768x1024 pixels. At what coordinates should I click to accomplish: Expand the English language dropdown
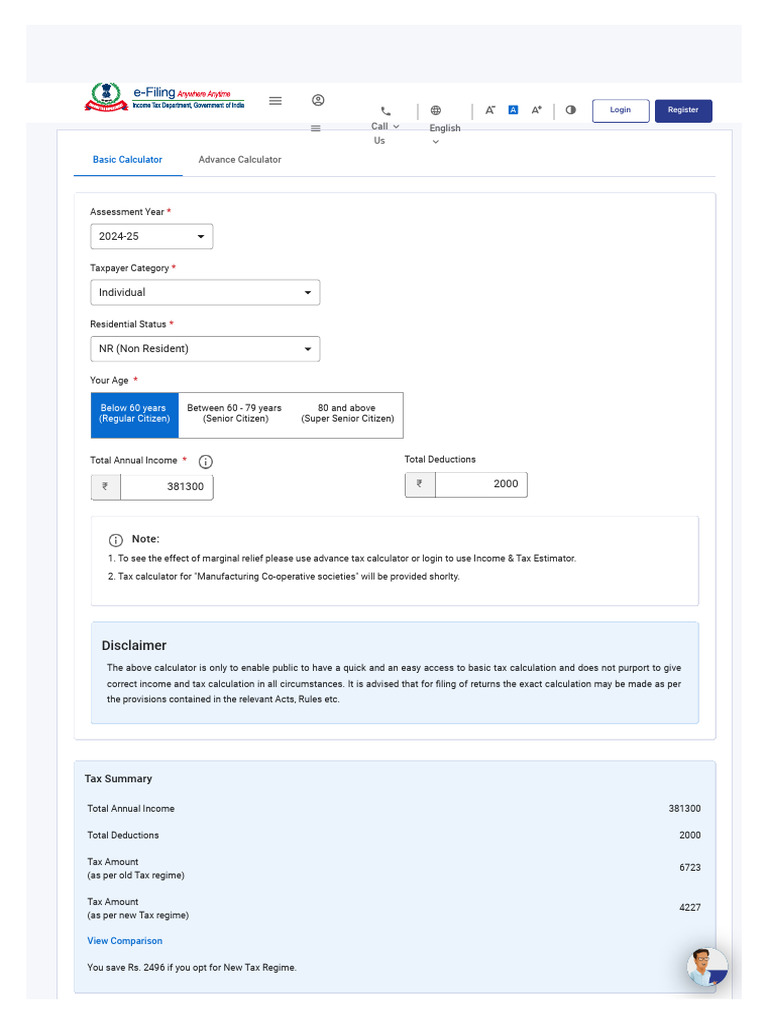point(436,142)
